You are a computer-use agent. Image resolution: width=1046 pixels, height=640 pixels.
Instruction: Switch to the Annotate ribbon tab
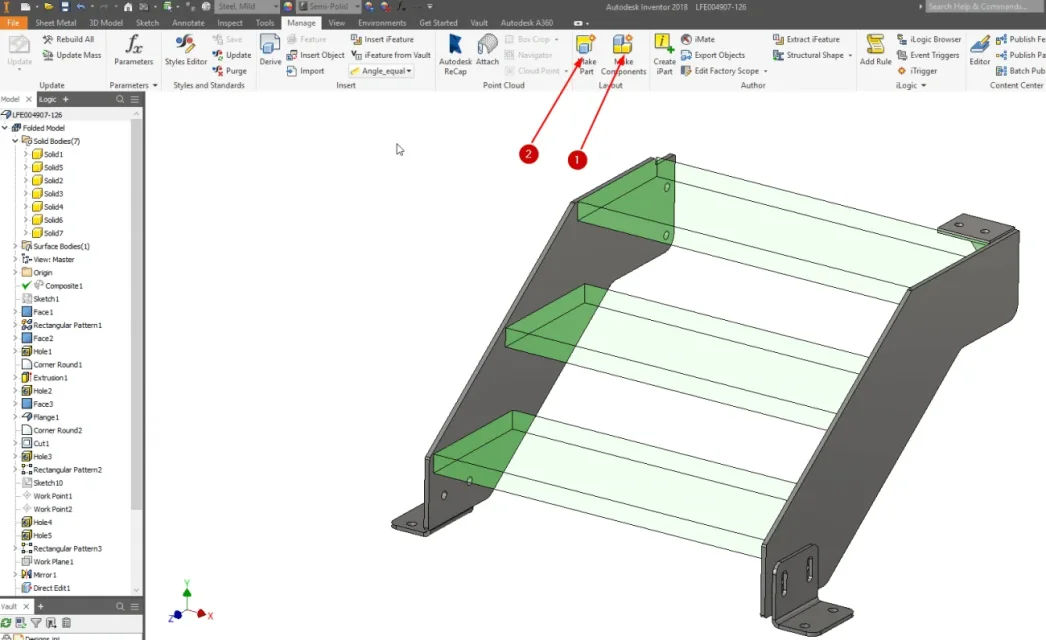click(188, 23)
